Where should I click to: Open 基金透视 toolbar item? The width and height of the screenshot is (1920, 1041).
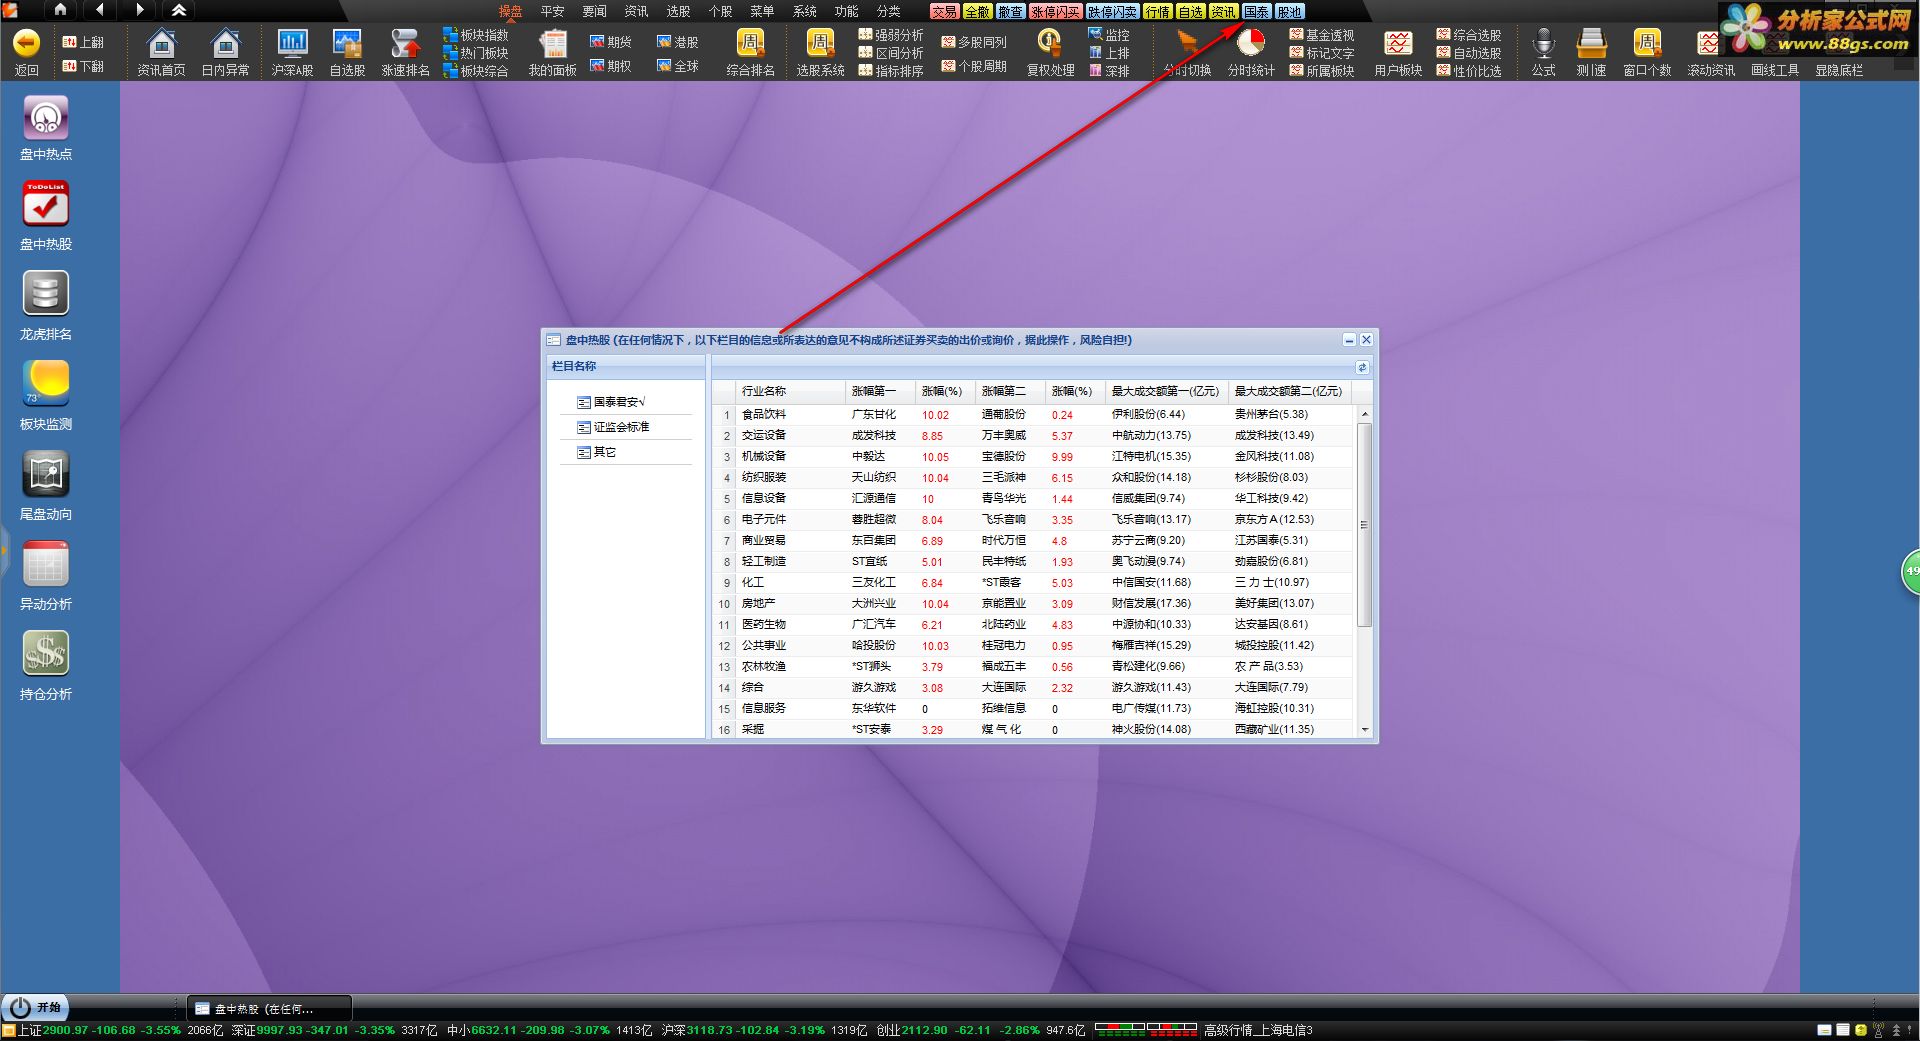(x=1322, y=35)
